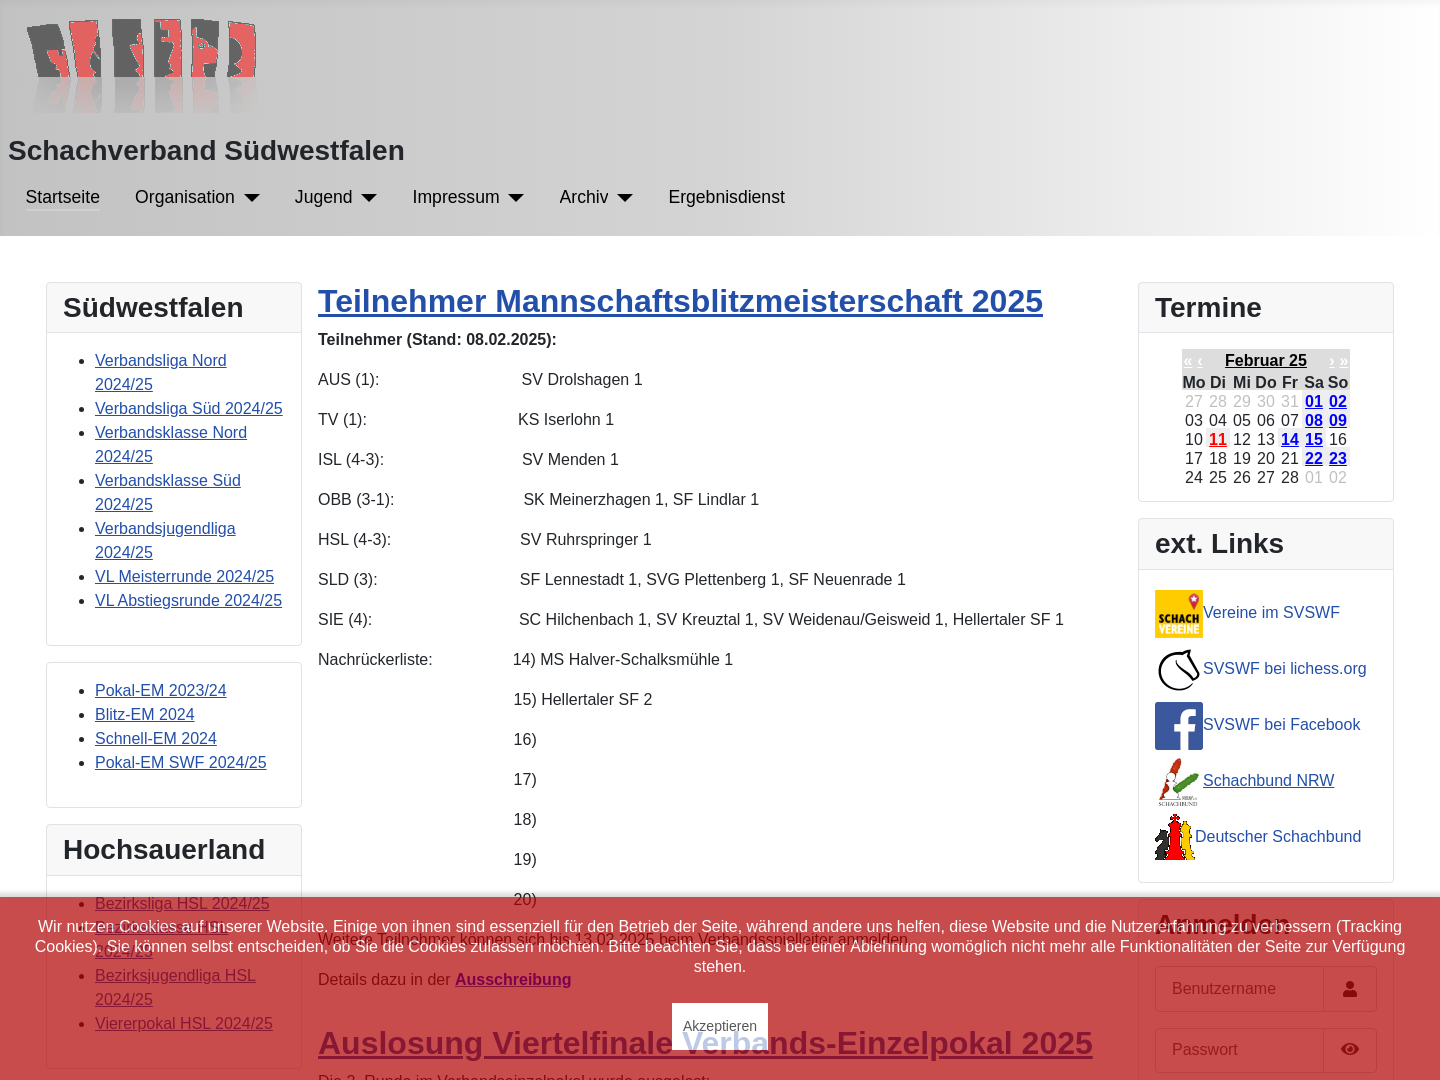Click the Facebook logo icon

(x=1179, y=726)
